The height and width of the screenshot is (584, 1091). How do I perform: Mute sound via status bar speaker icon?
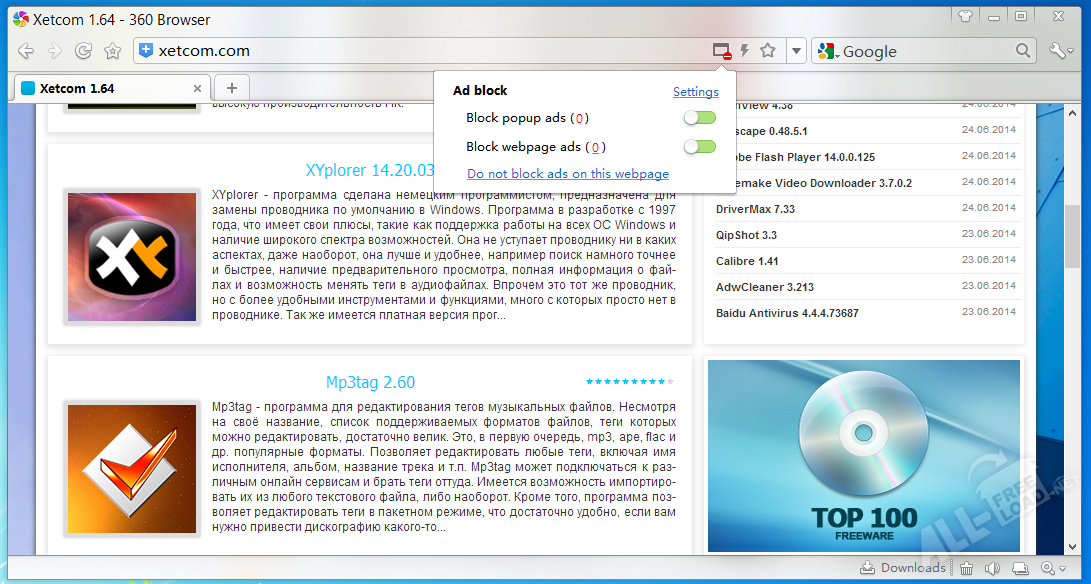pyautogui.click(x=992, y=568)
